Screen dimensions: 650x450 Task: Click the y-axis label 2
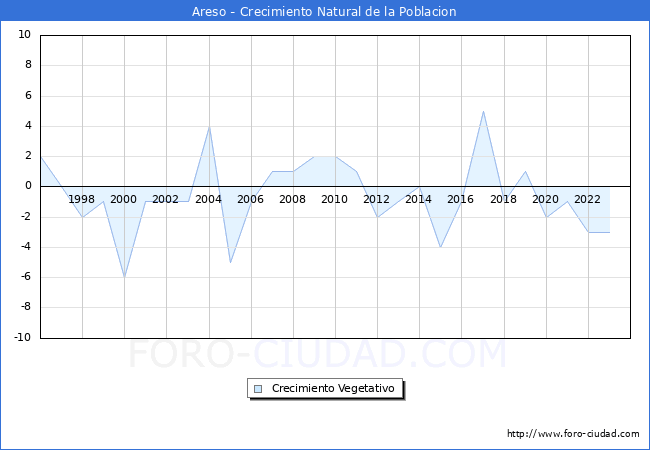[28, 156]
